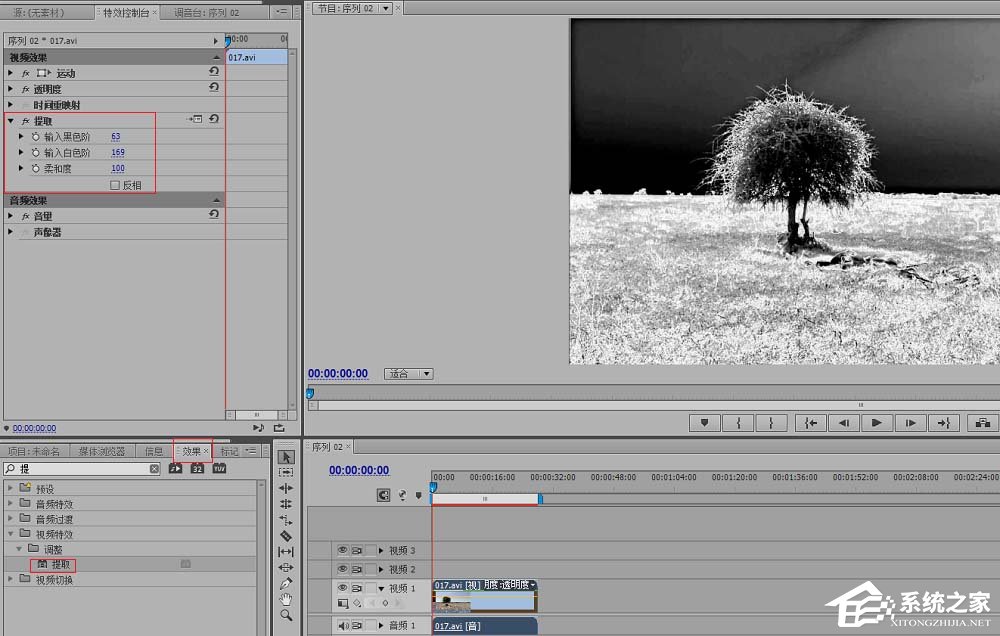The image size is (1000, 636).
Task: Click the 输入白色阶 value 169
Action: [x=118, y=153]
